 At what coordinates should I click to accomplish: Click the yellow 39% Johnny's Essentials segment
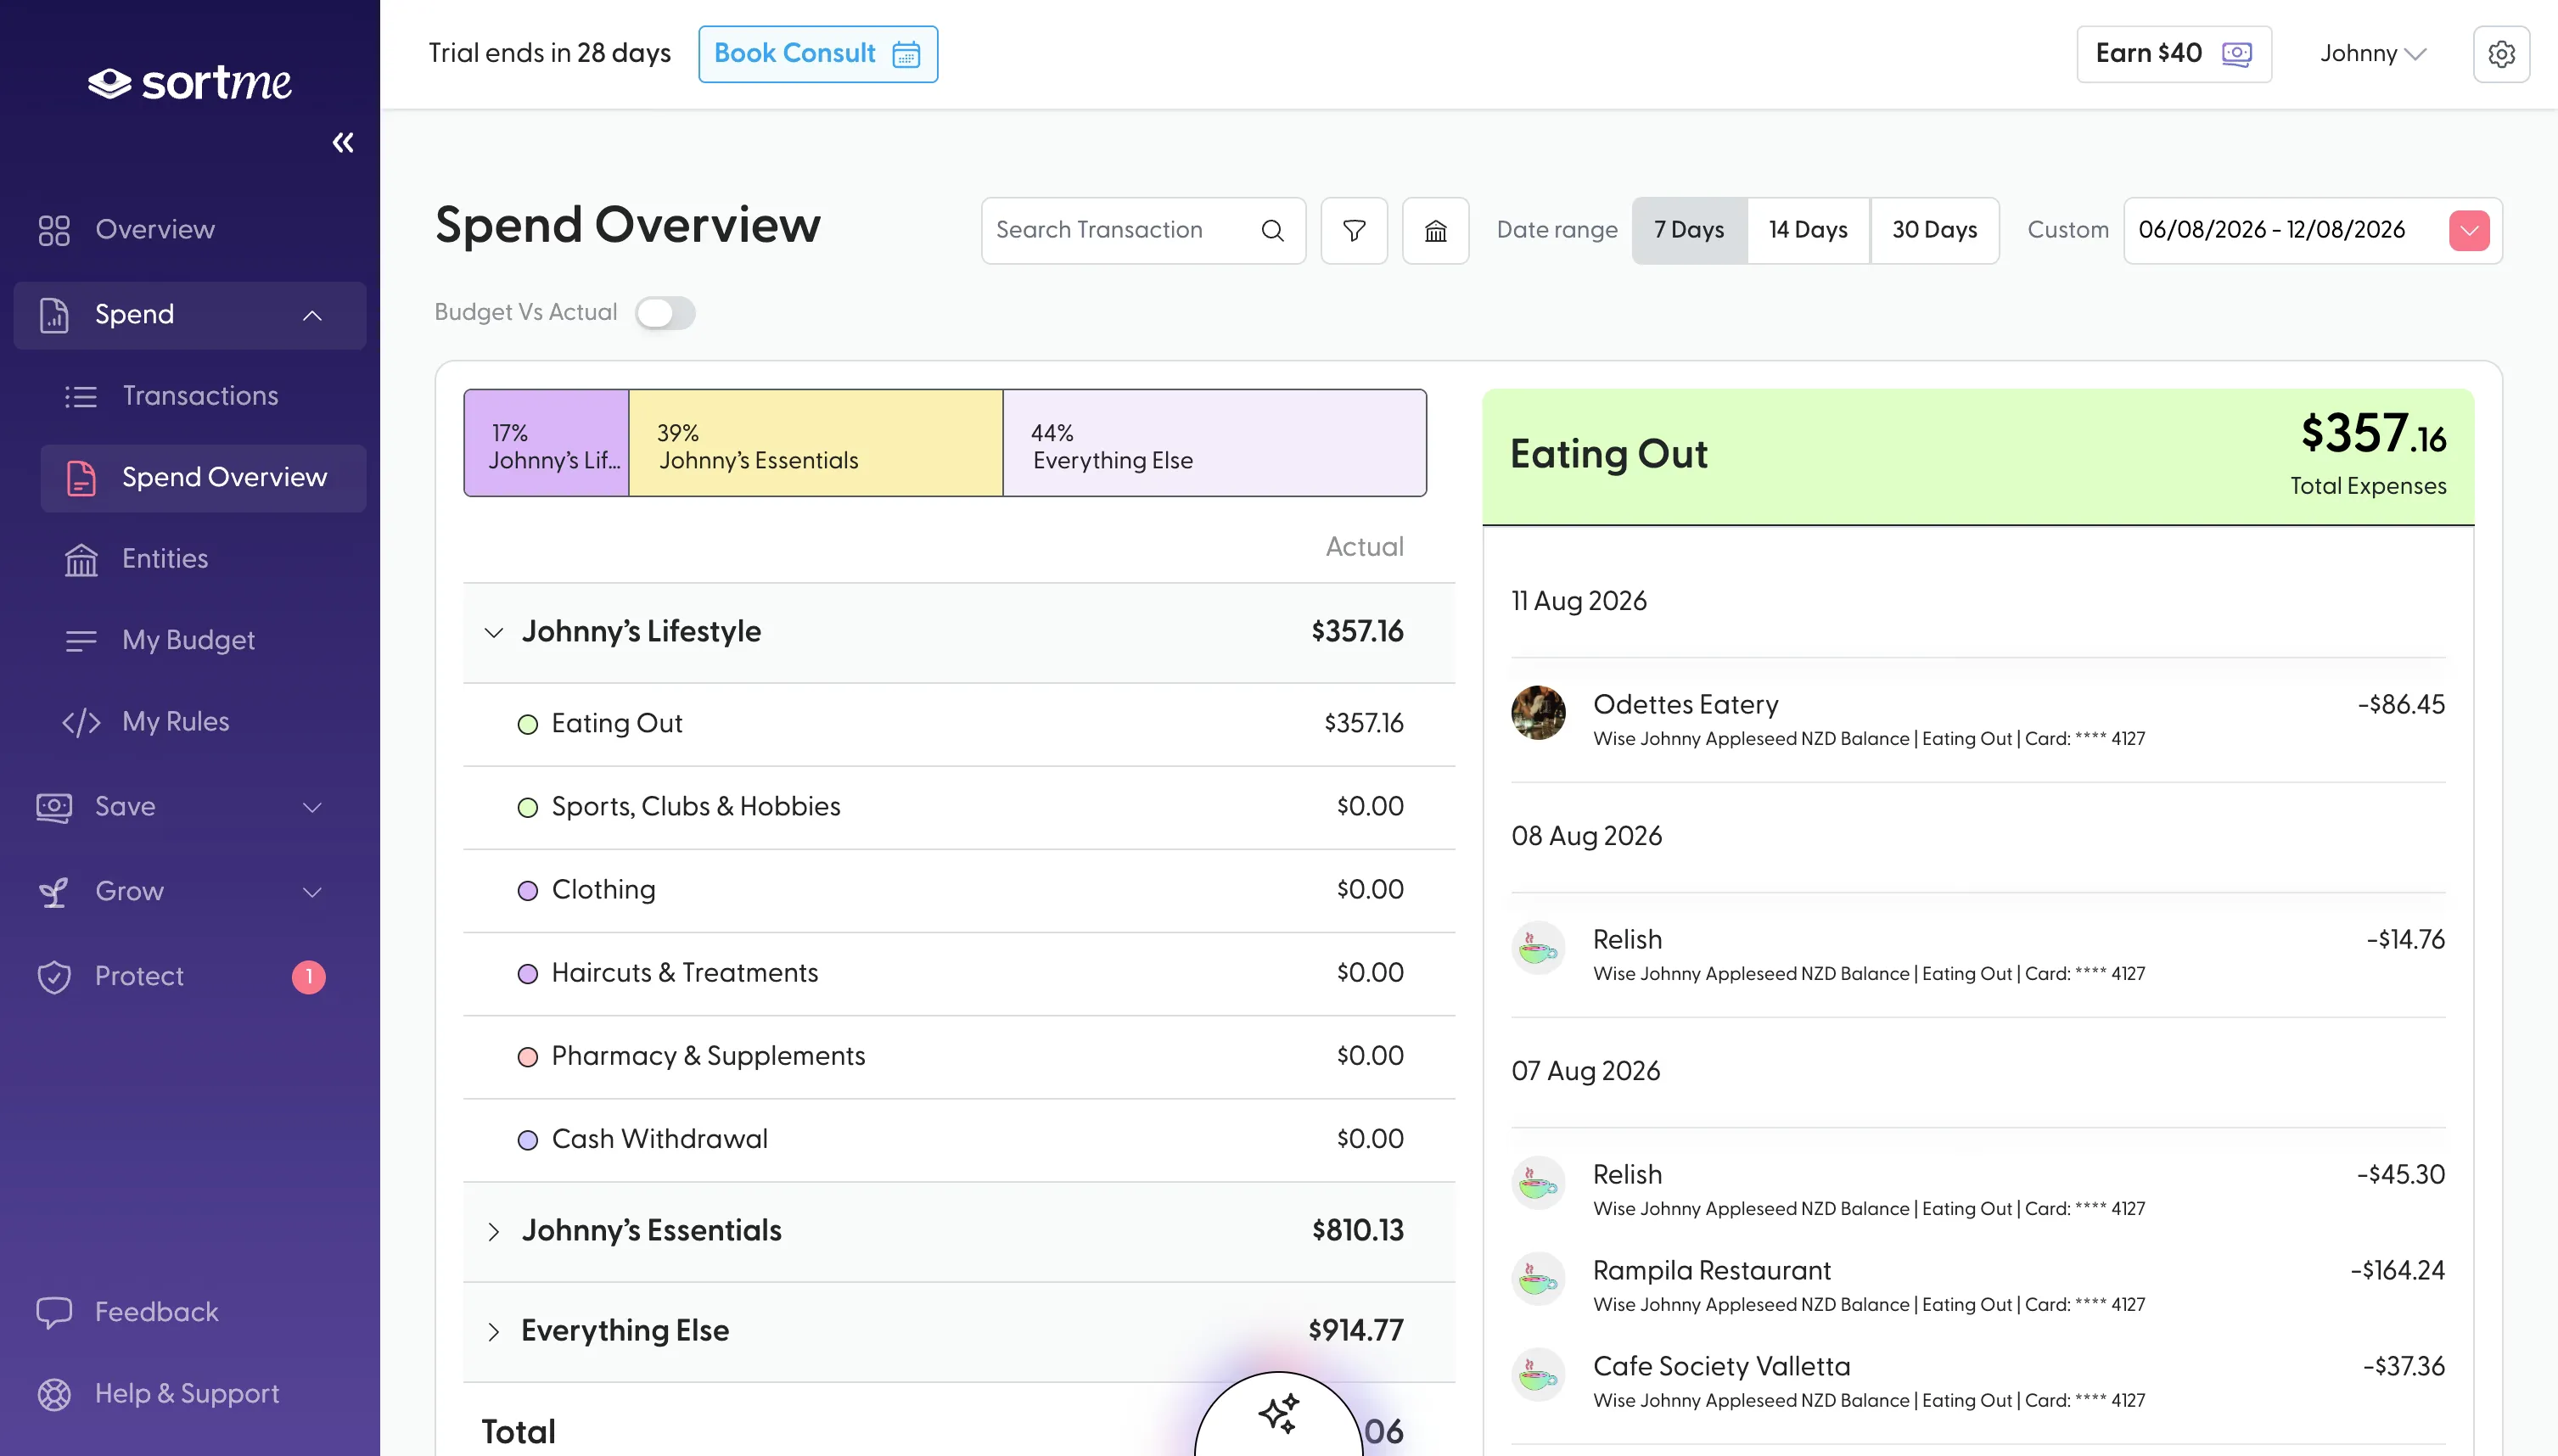(x=816, y=443)
